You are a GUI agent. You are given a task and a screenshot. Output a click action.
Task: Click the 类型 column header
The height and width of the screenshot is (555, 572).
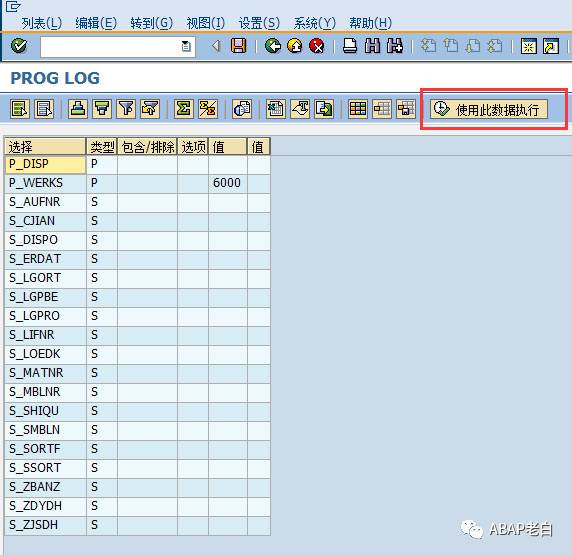[102, 147]
